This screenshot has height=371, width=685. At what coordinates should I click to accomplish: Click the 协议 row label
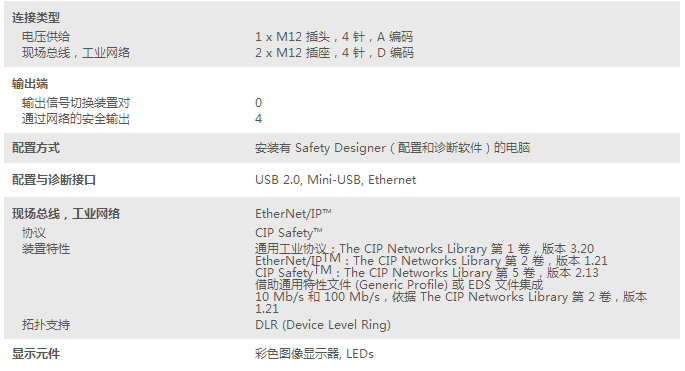coord(34,233)
